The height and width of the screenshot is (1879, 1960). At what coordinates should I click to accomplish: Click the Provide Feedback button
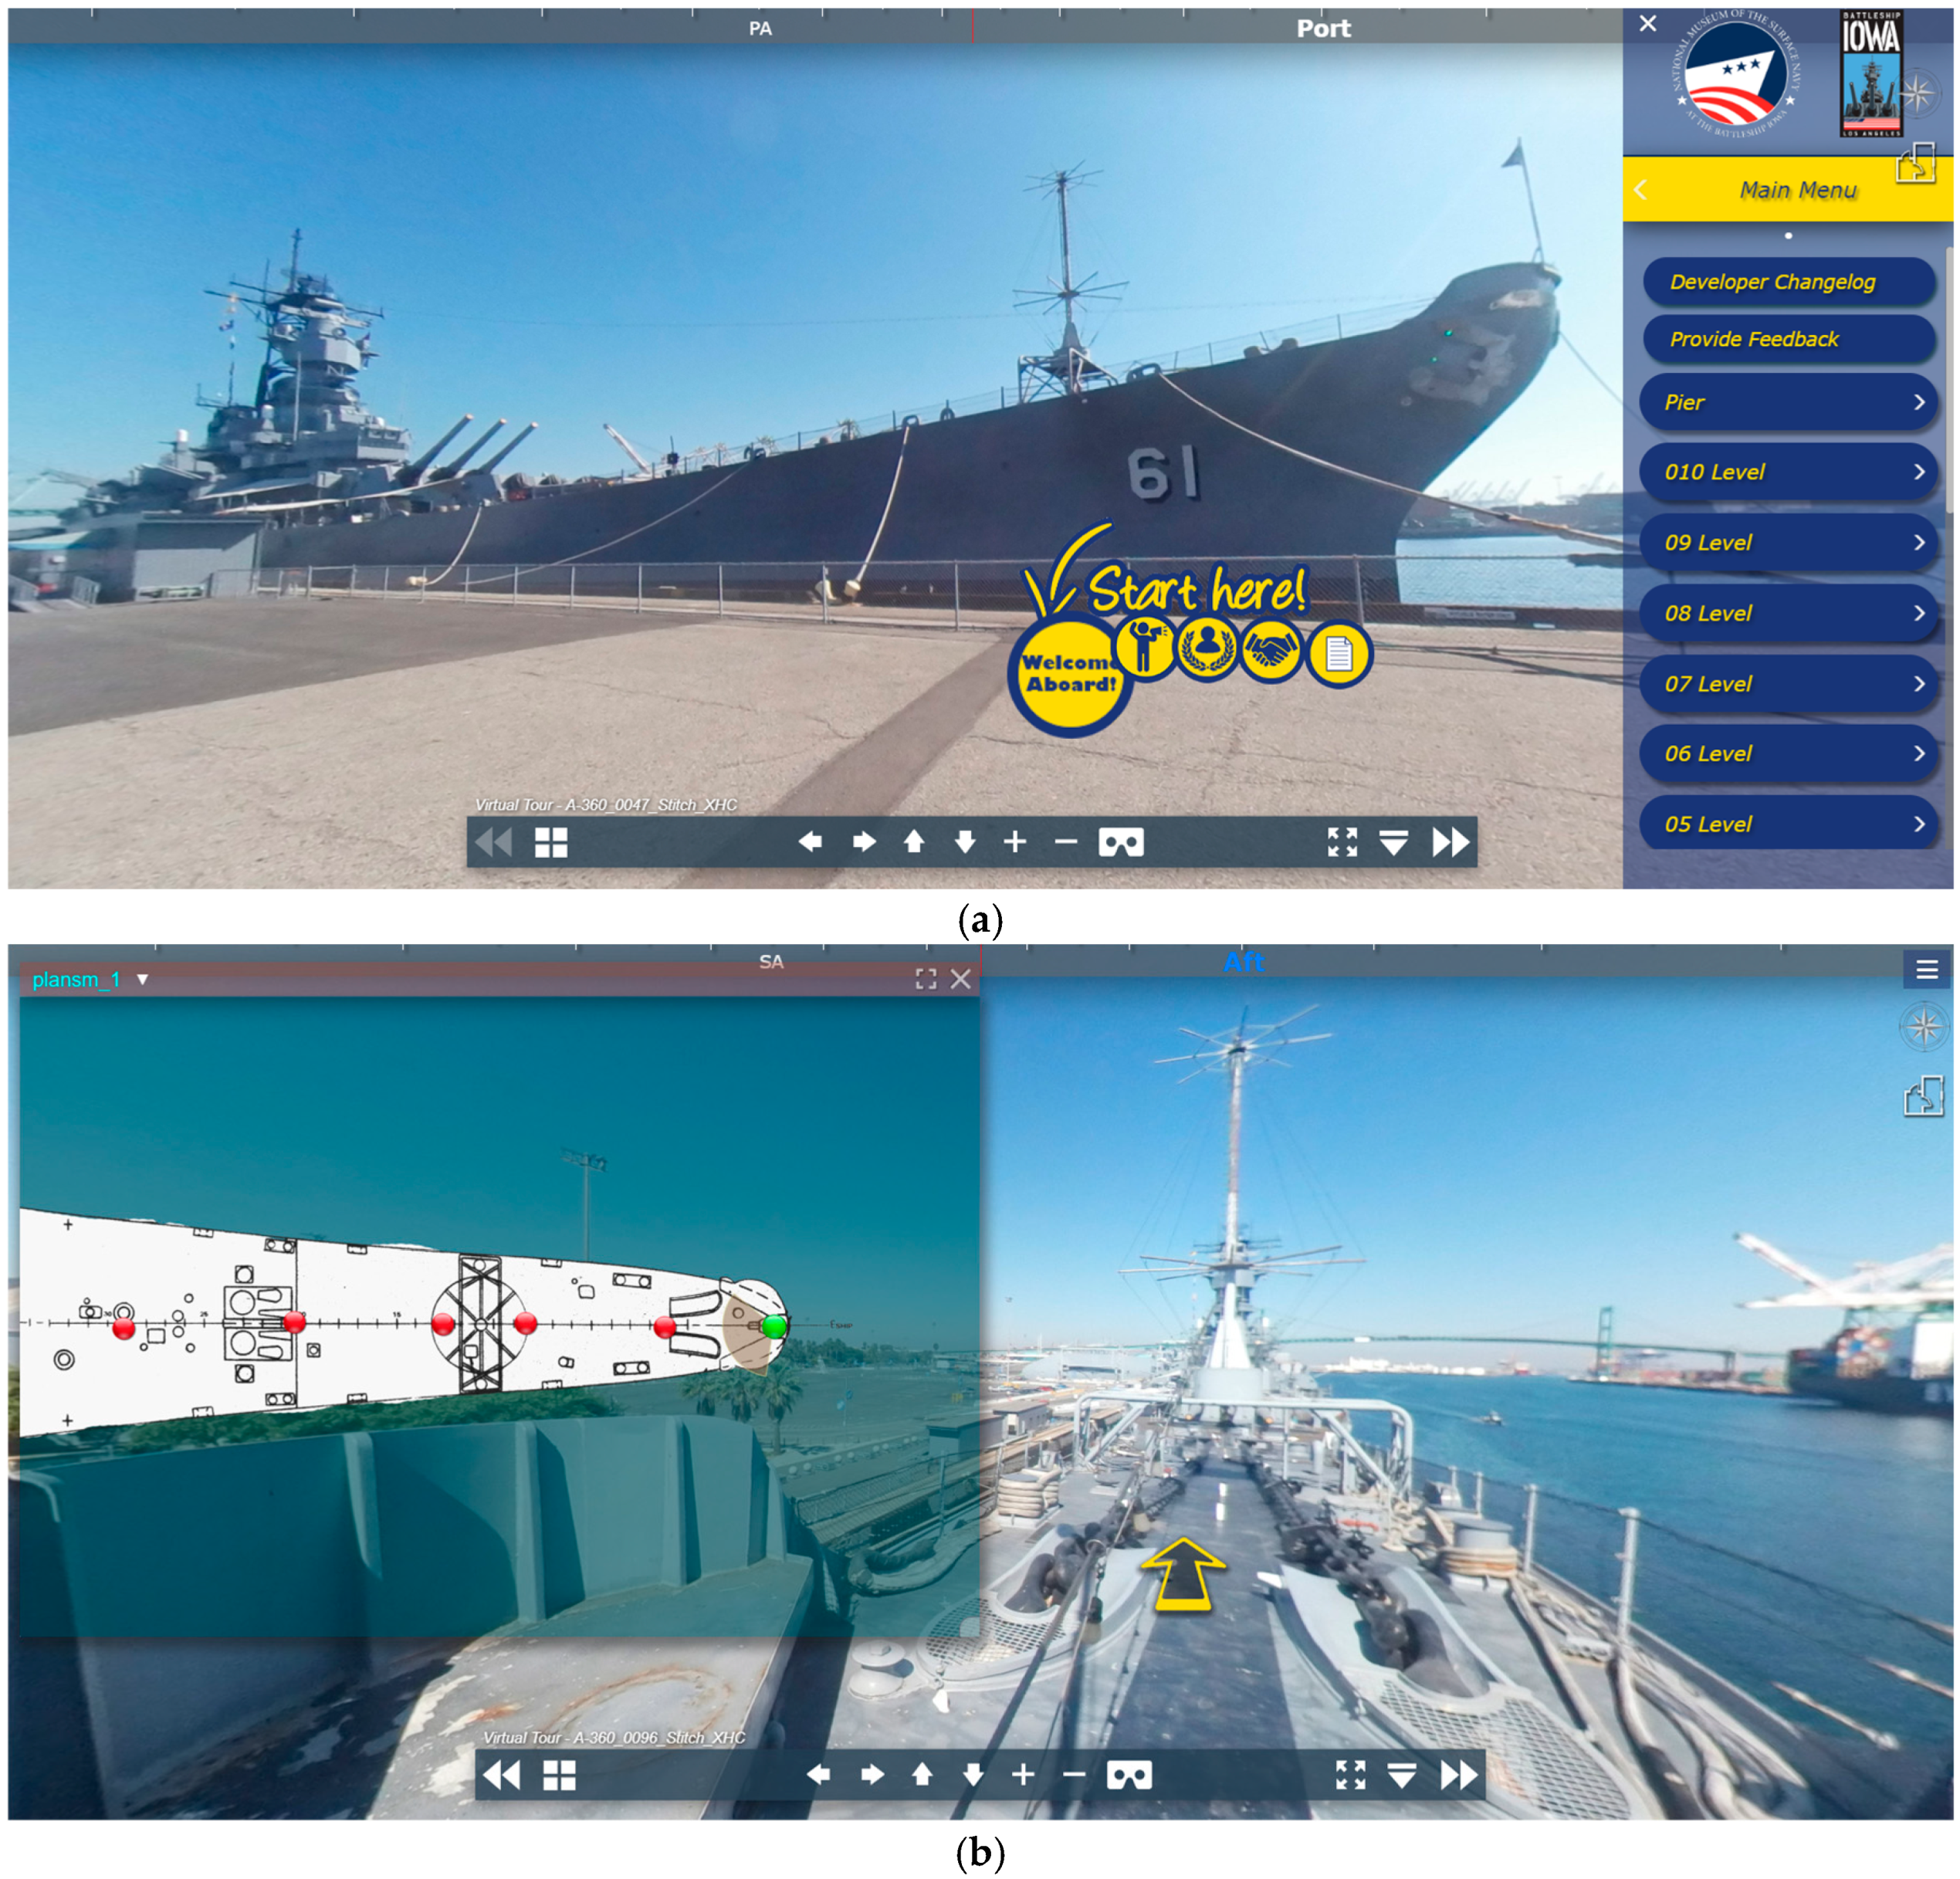1788,339
